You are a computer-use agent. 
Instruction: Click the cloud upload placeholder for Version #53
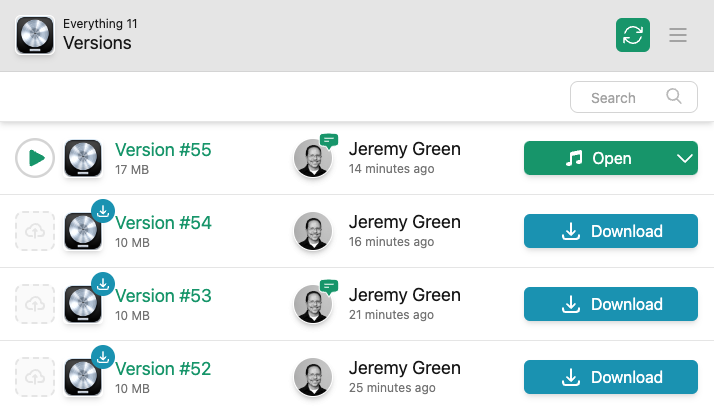pos(35,304)
